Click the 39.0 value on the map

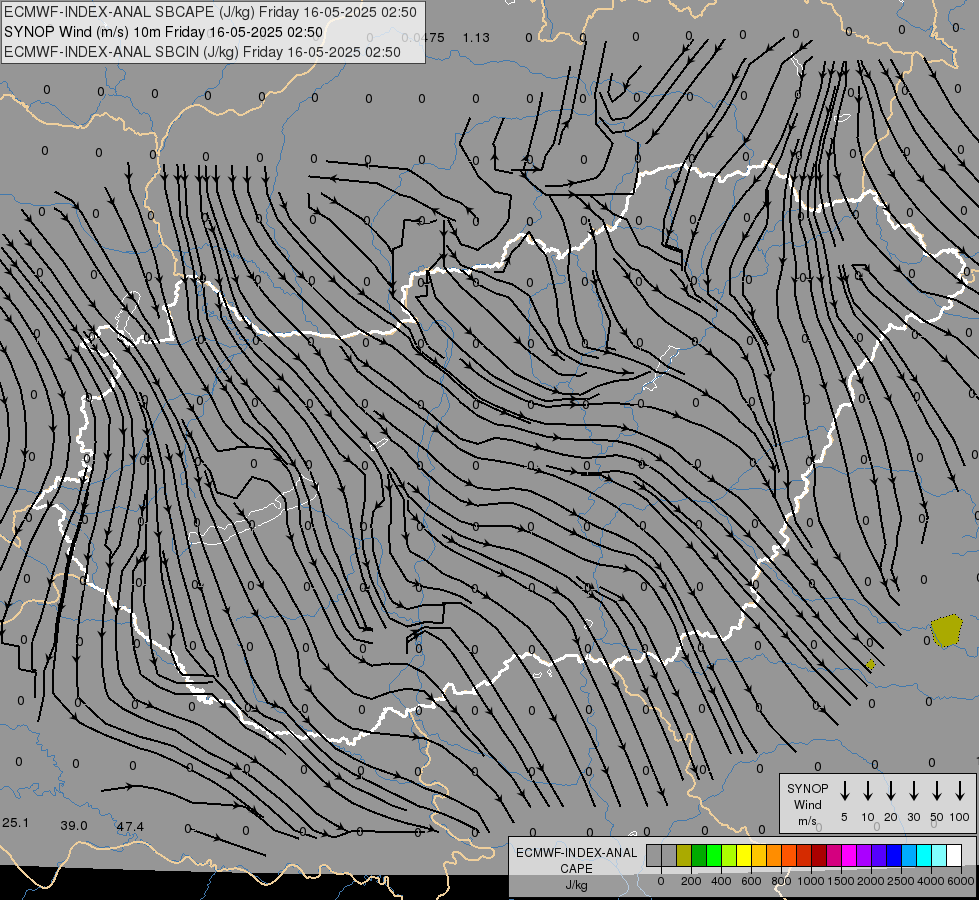[x=74, y=826]
